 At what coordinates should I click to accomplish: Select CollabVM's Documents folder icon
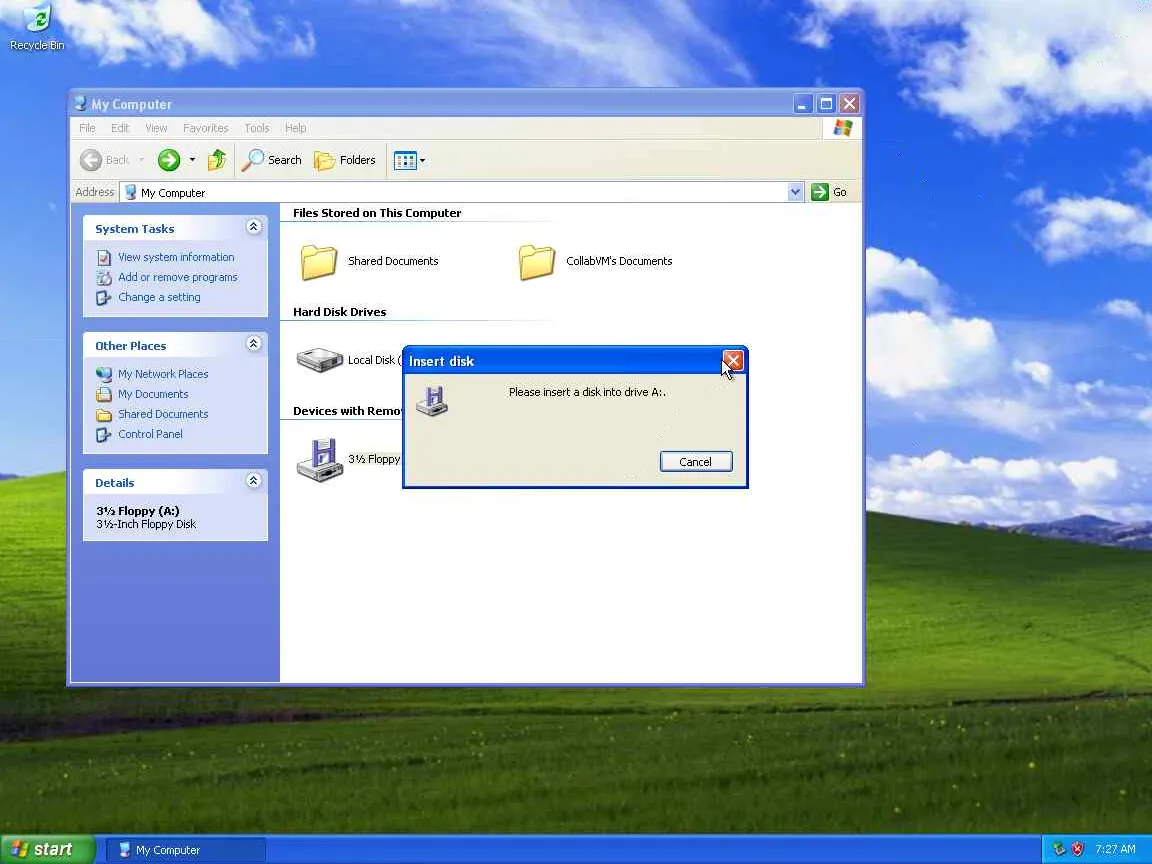coord(536,262)
